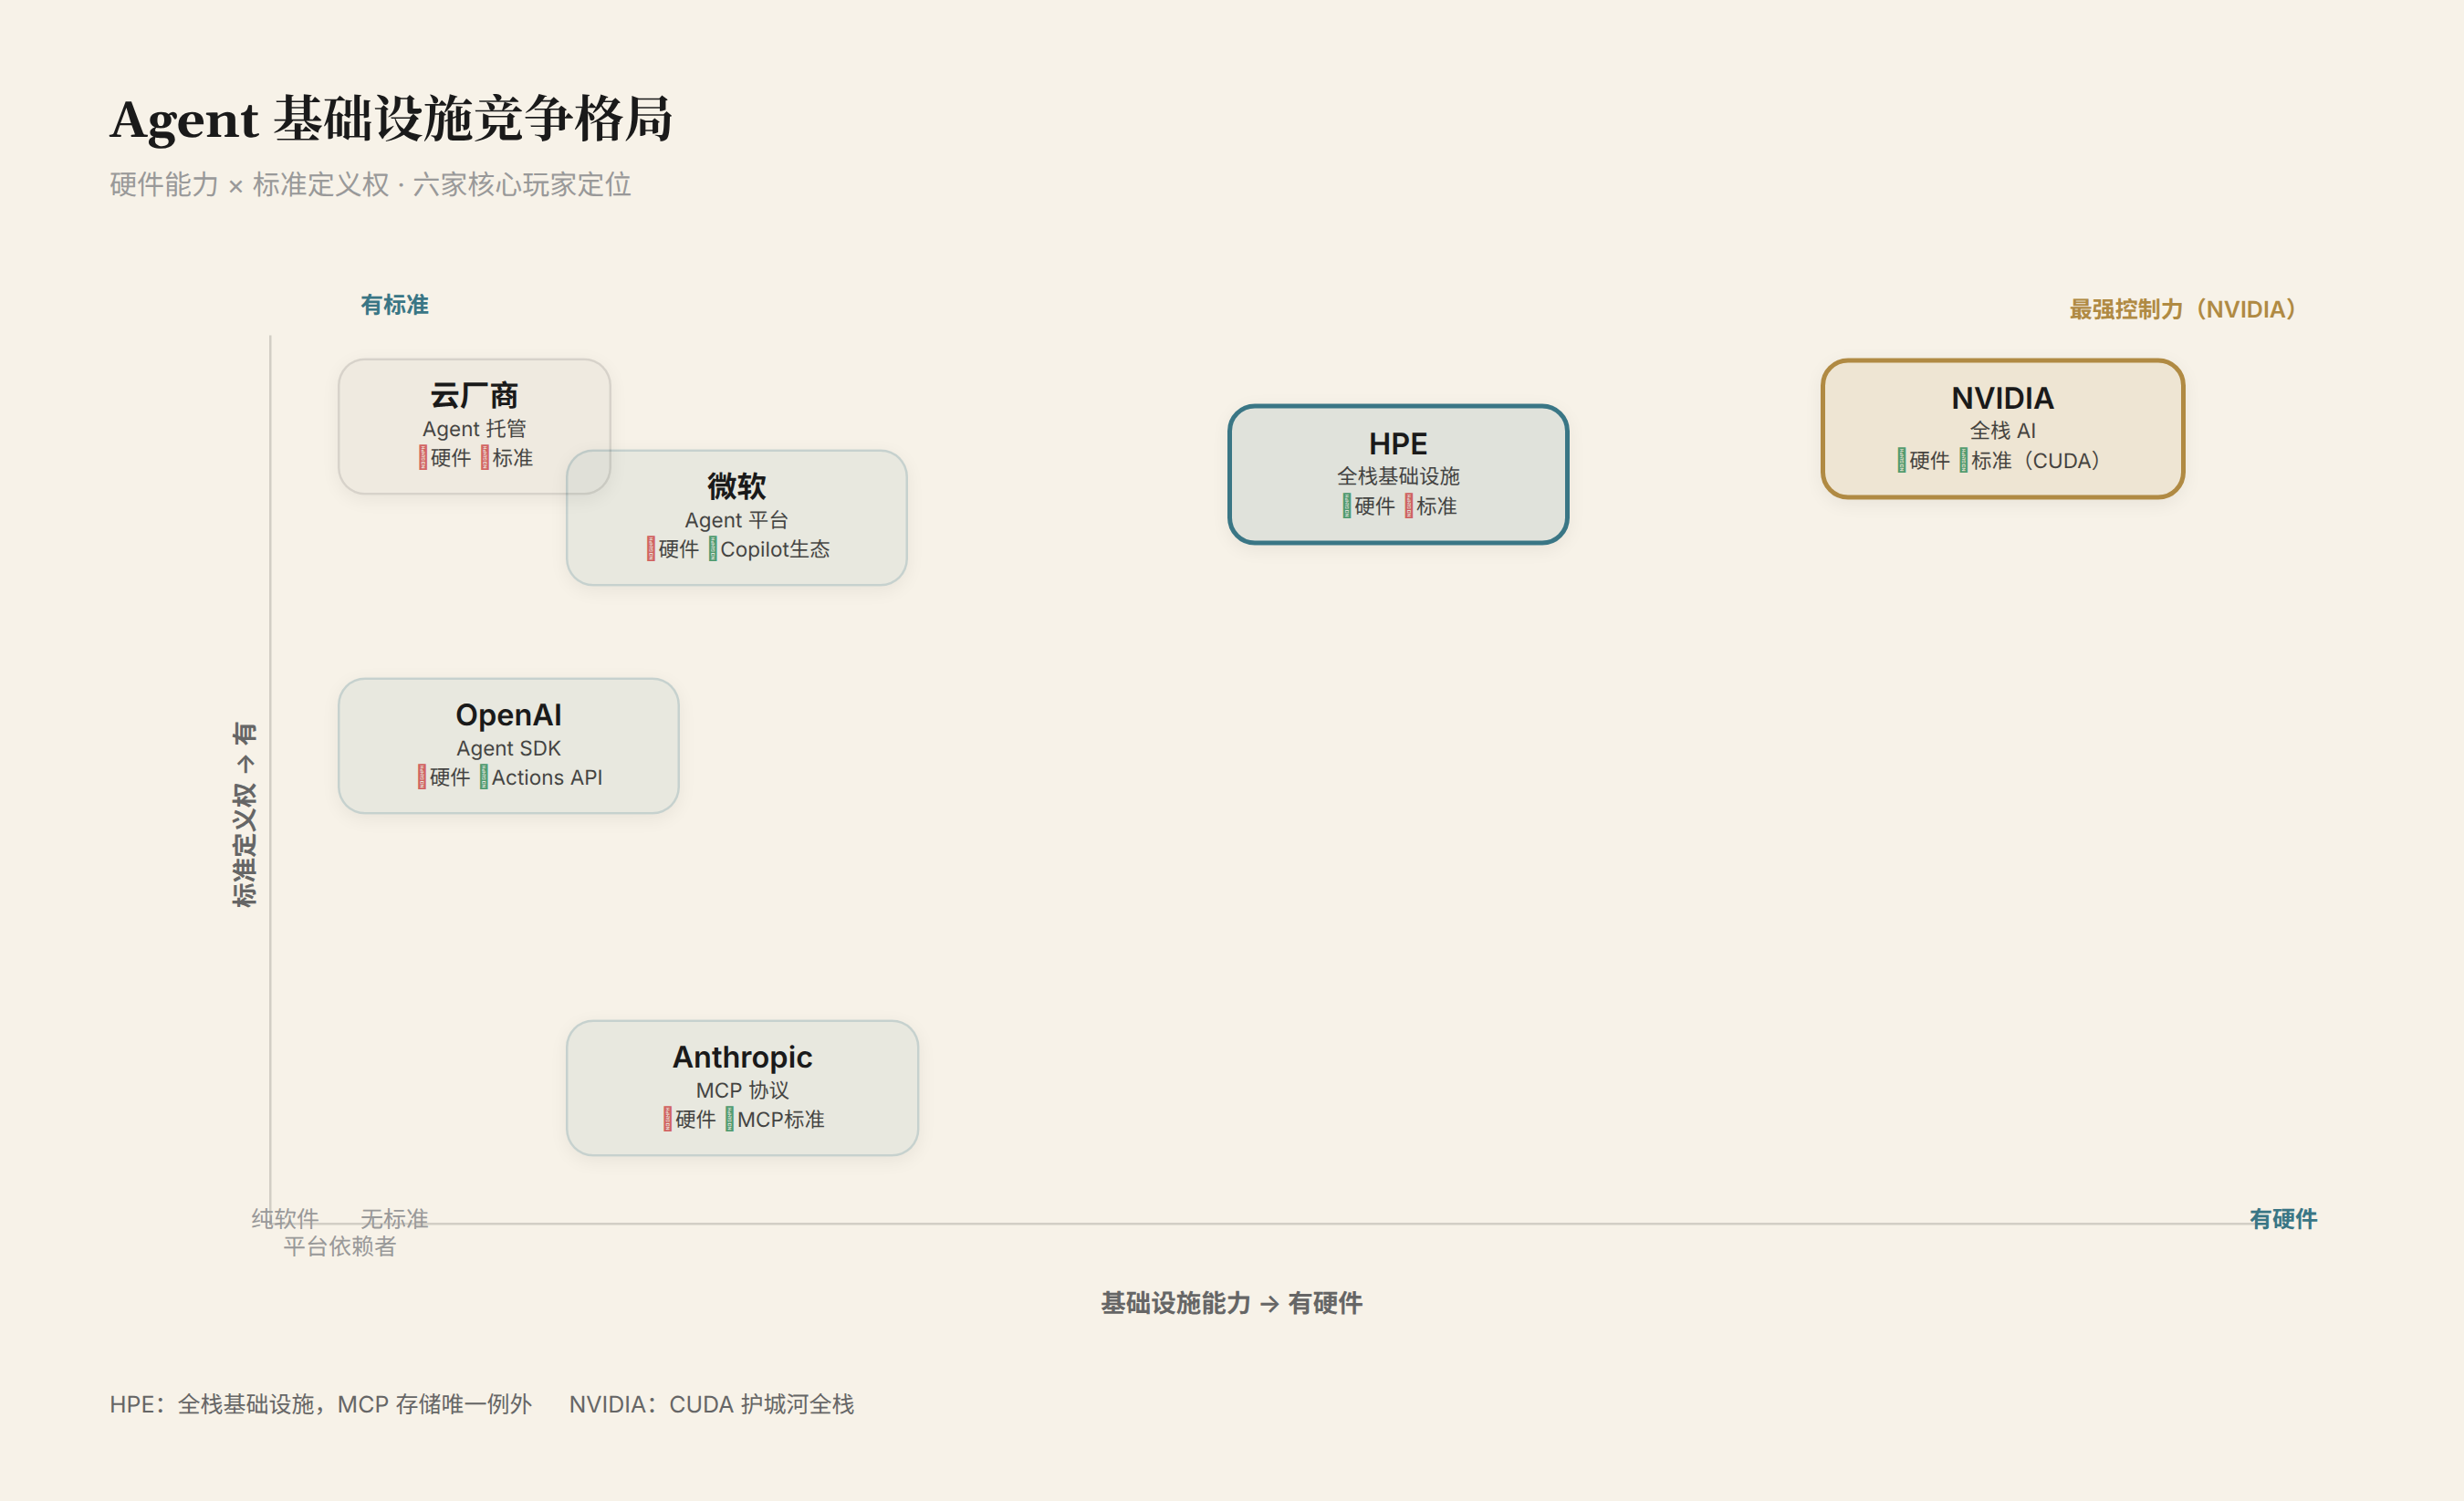Click the title 'Agent 基础设施竞争格局'

(x=391, y=119)
